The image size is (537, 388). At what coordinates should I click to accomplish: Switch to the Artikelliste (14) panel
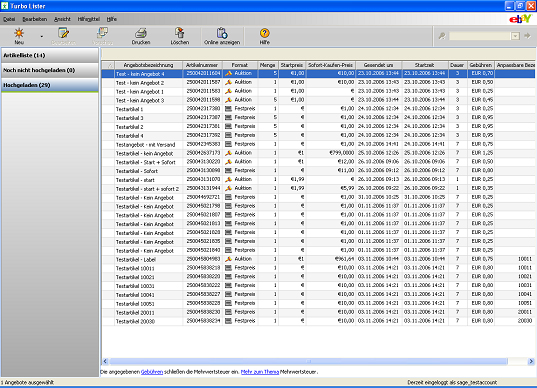[x=50, y=55]
